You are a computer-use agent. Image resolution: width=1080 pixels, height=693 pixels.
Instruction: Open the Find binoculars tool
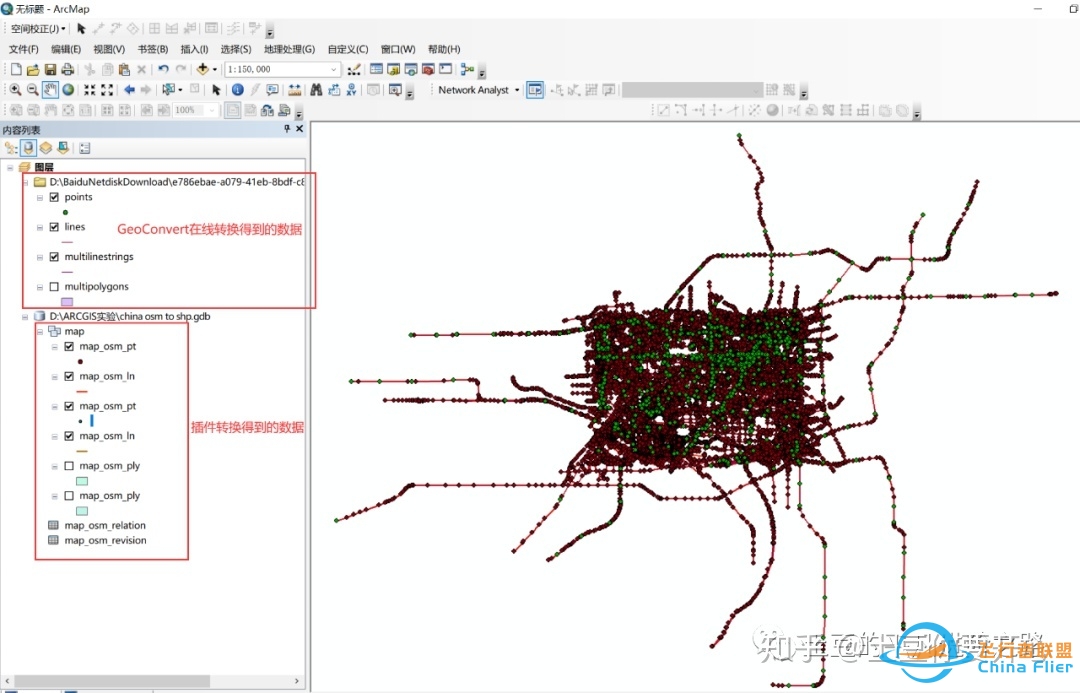pyautogui.click(x=316, y=90)
